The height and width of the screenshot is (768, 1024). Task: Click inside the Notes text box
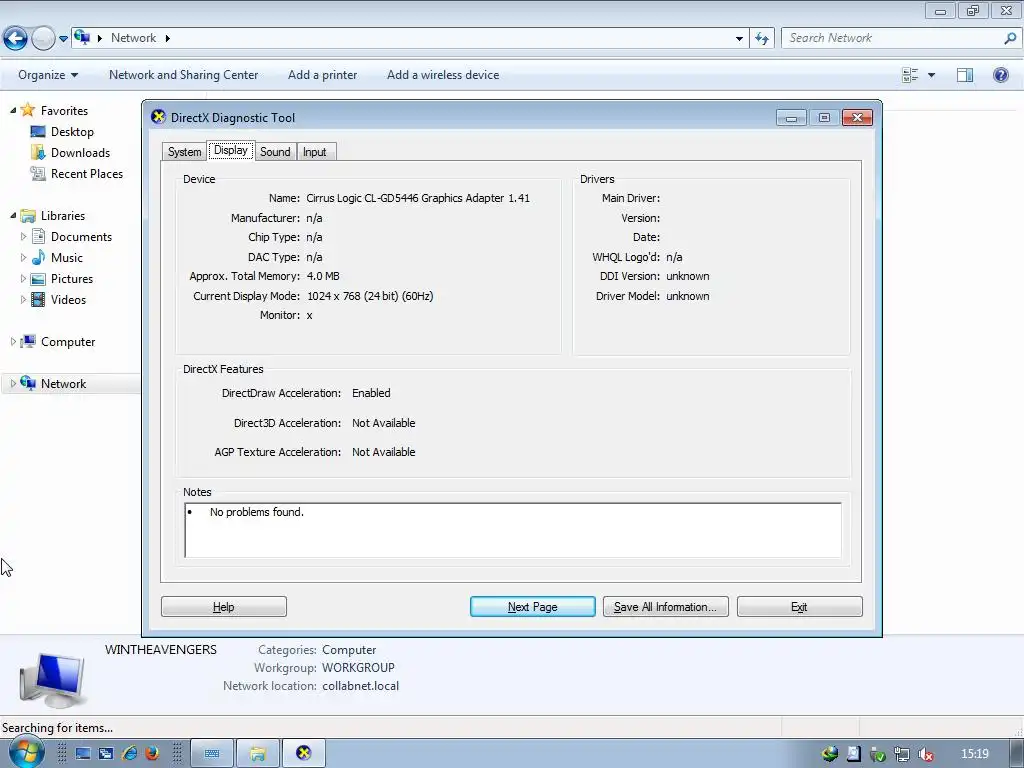513,530
